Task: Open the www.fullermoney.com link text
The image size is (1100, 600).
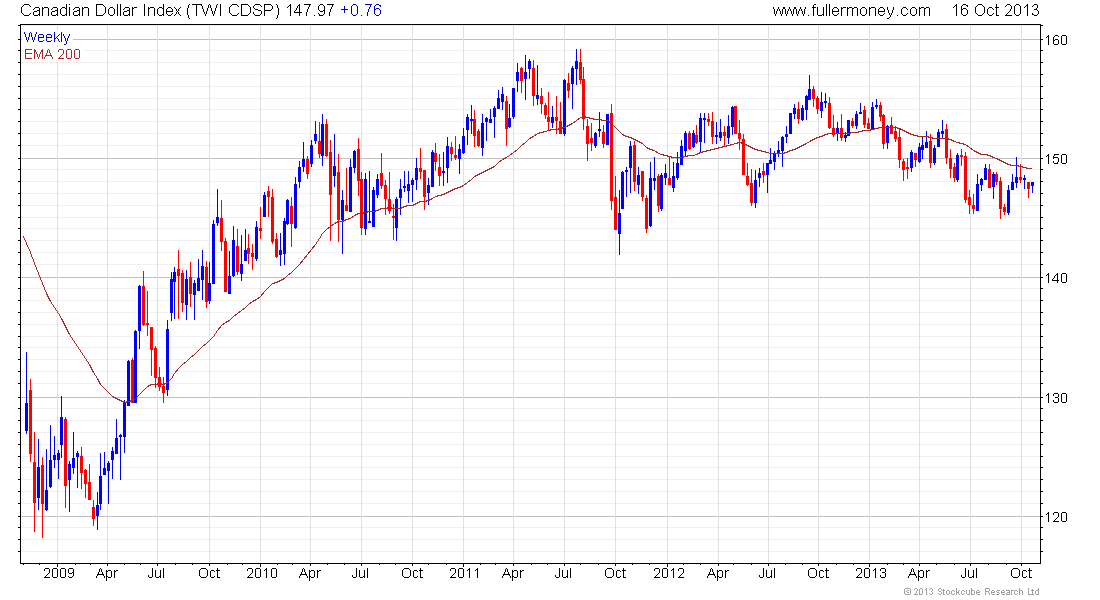Action: coord(852,11)
